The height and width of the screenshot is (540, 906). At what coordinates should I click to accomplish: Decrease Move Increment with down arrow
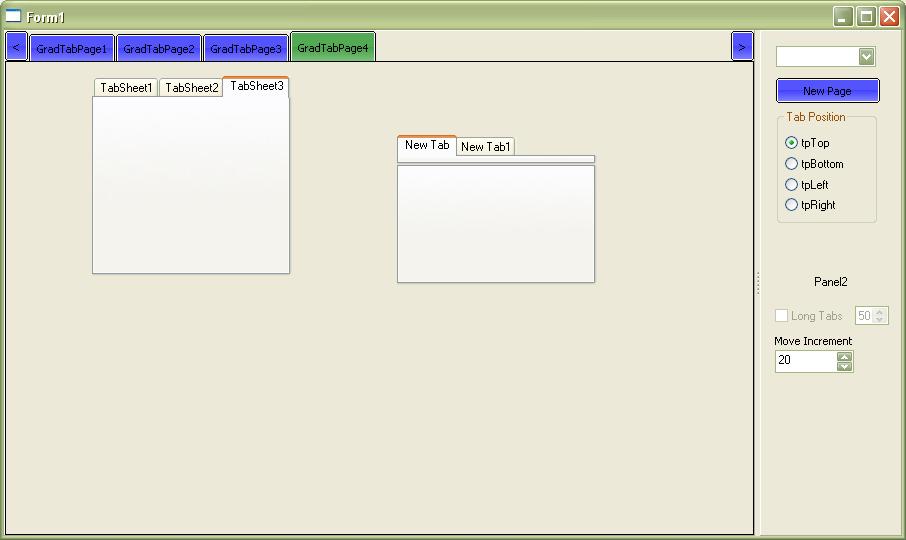845,366
